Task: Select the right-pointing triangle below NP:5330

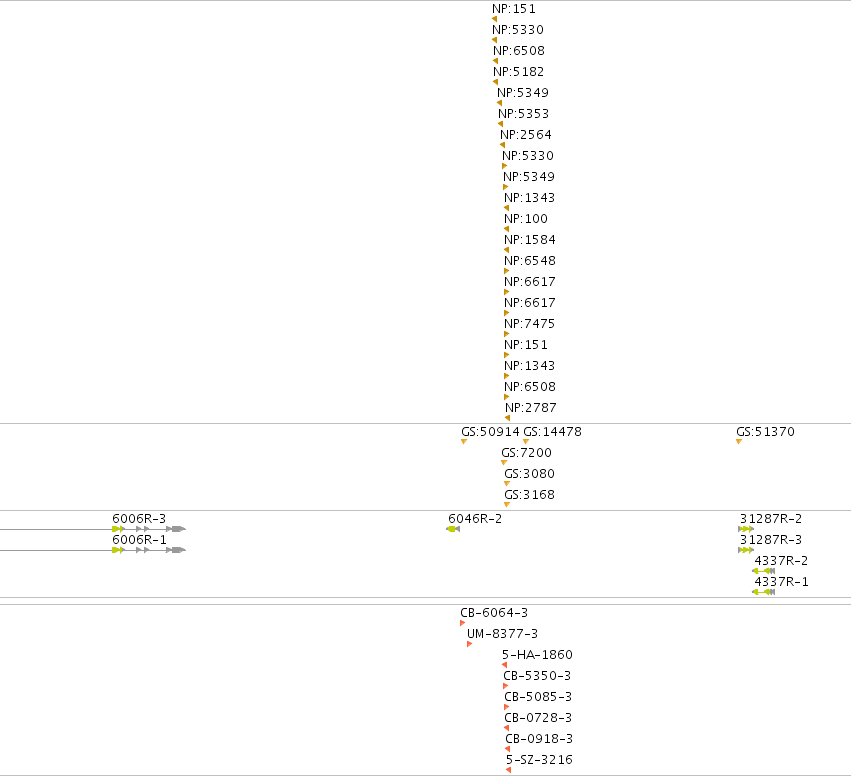Action: pyautogui.click(x=504, y=166)
